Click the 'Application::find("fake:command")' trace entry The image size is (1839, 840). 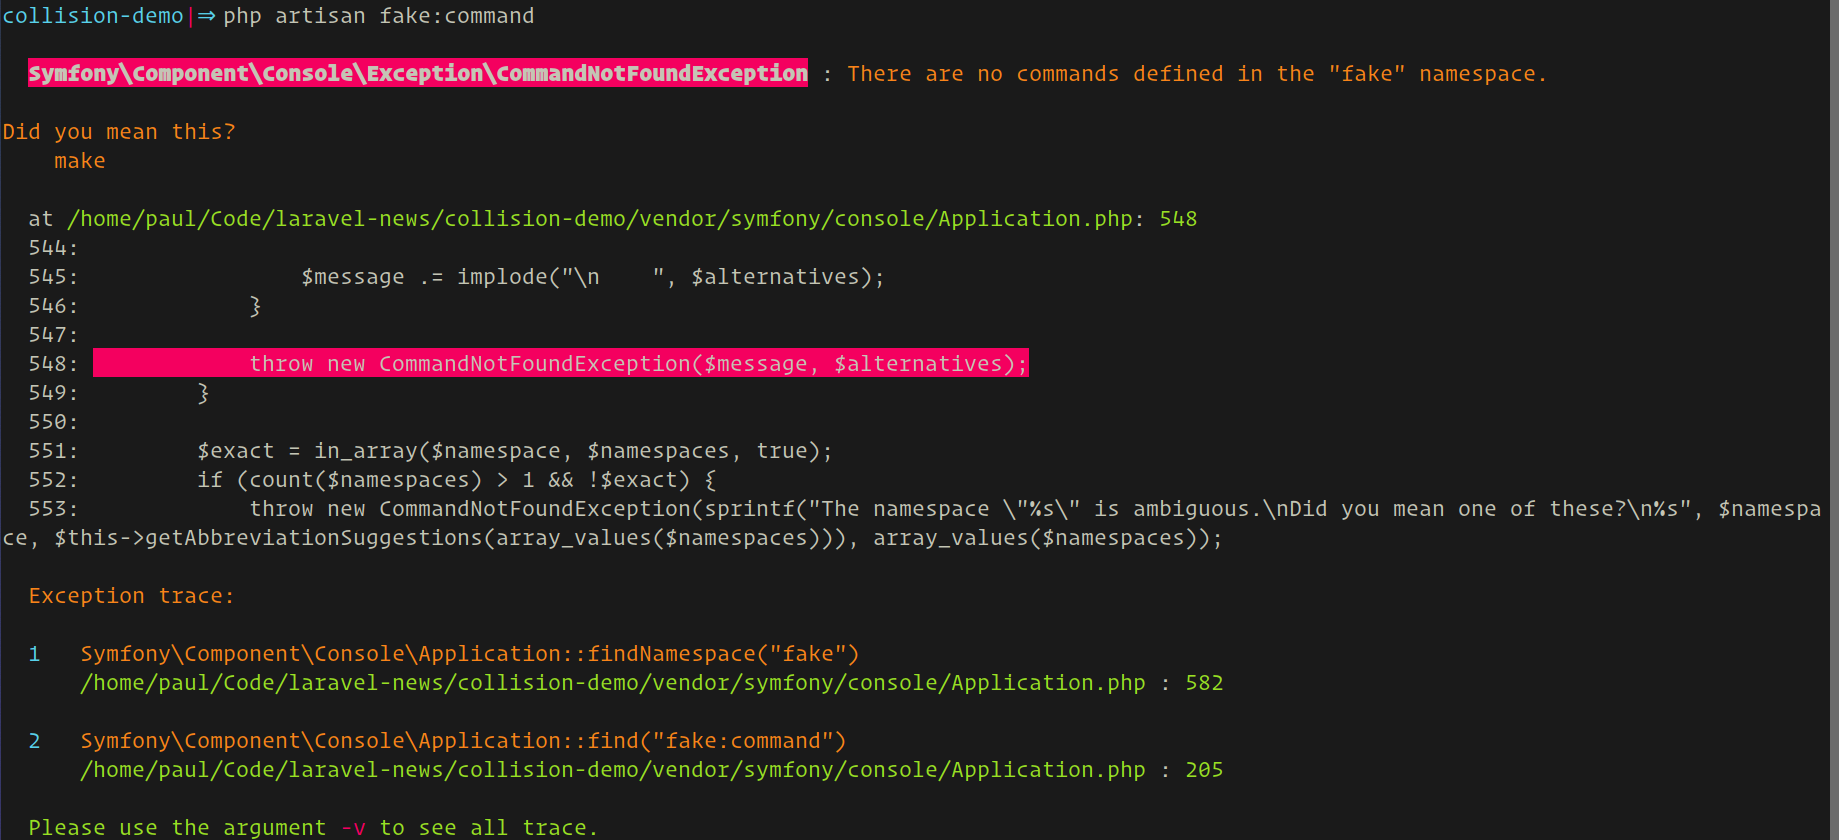pyautogui.click(x=463, y=741)
